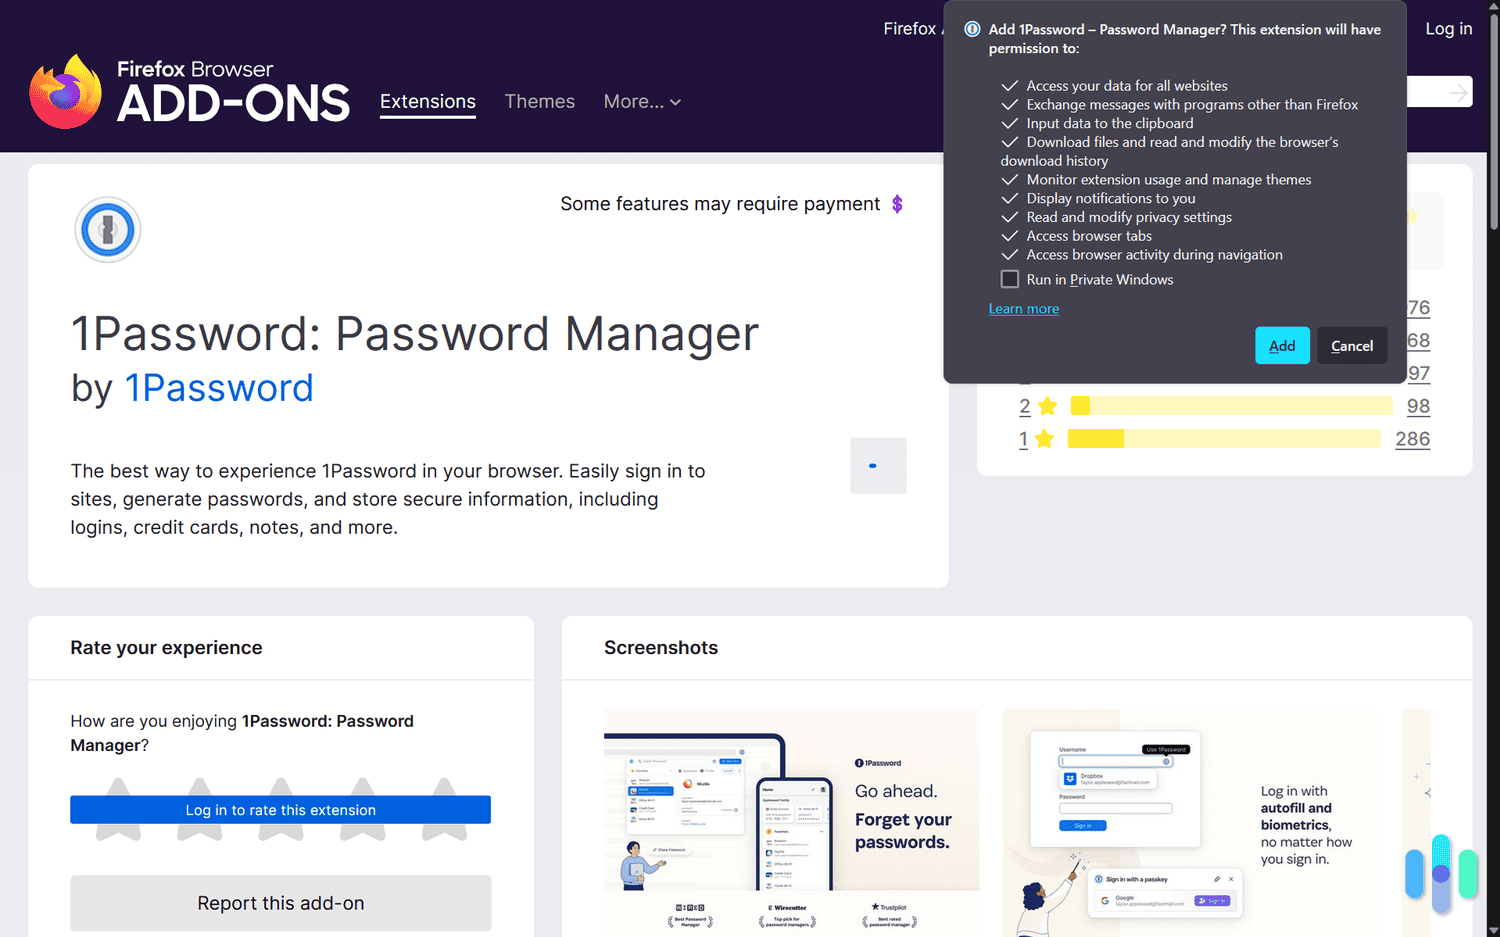Image resolution: width=1500 pixels, height=937 pixels.
Task: Click the blue info icon in the install dialog
Action: click(x=971, y=29)
